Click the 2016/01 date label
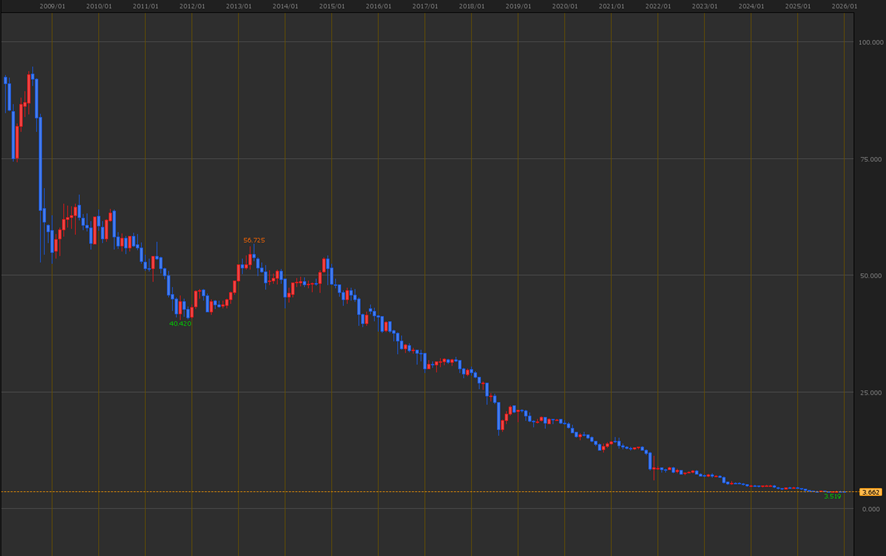Screen dimensions: 886x556 [x=379, y=6]
